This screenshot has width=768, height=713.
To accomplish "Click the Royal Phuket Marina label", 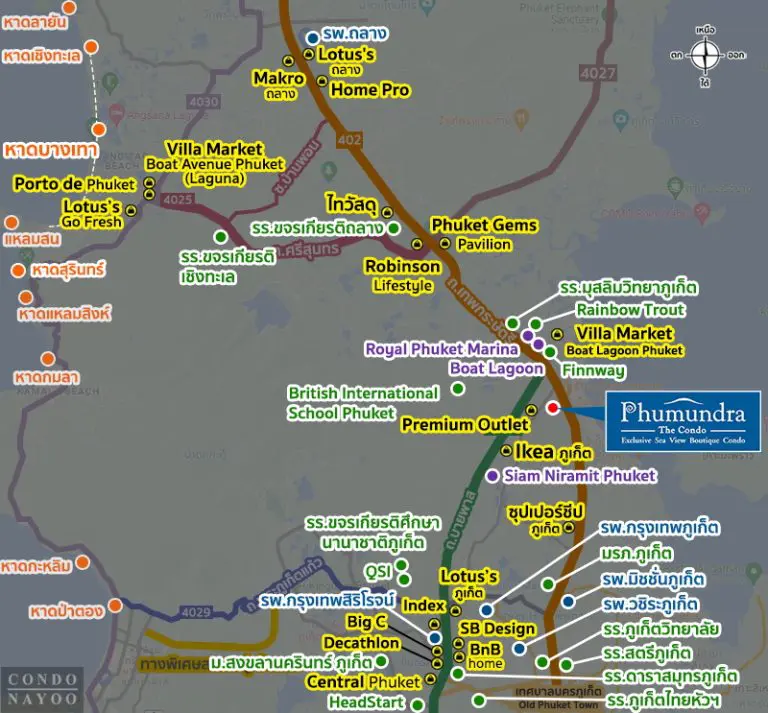I will point(442,349).
